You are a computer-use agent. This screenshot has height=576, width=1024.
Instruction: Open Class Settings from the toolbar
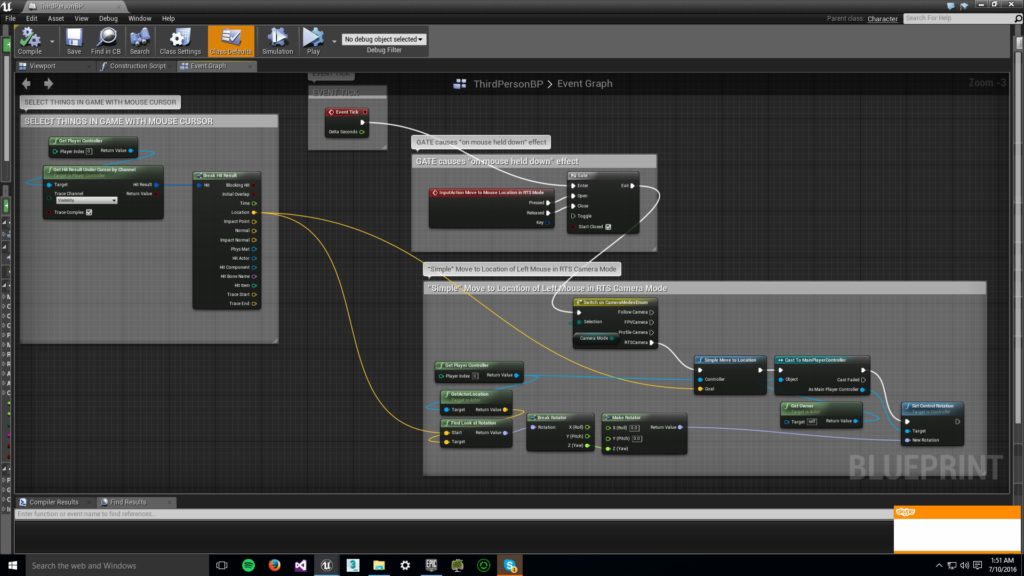tap(180, 40)
